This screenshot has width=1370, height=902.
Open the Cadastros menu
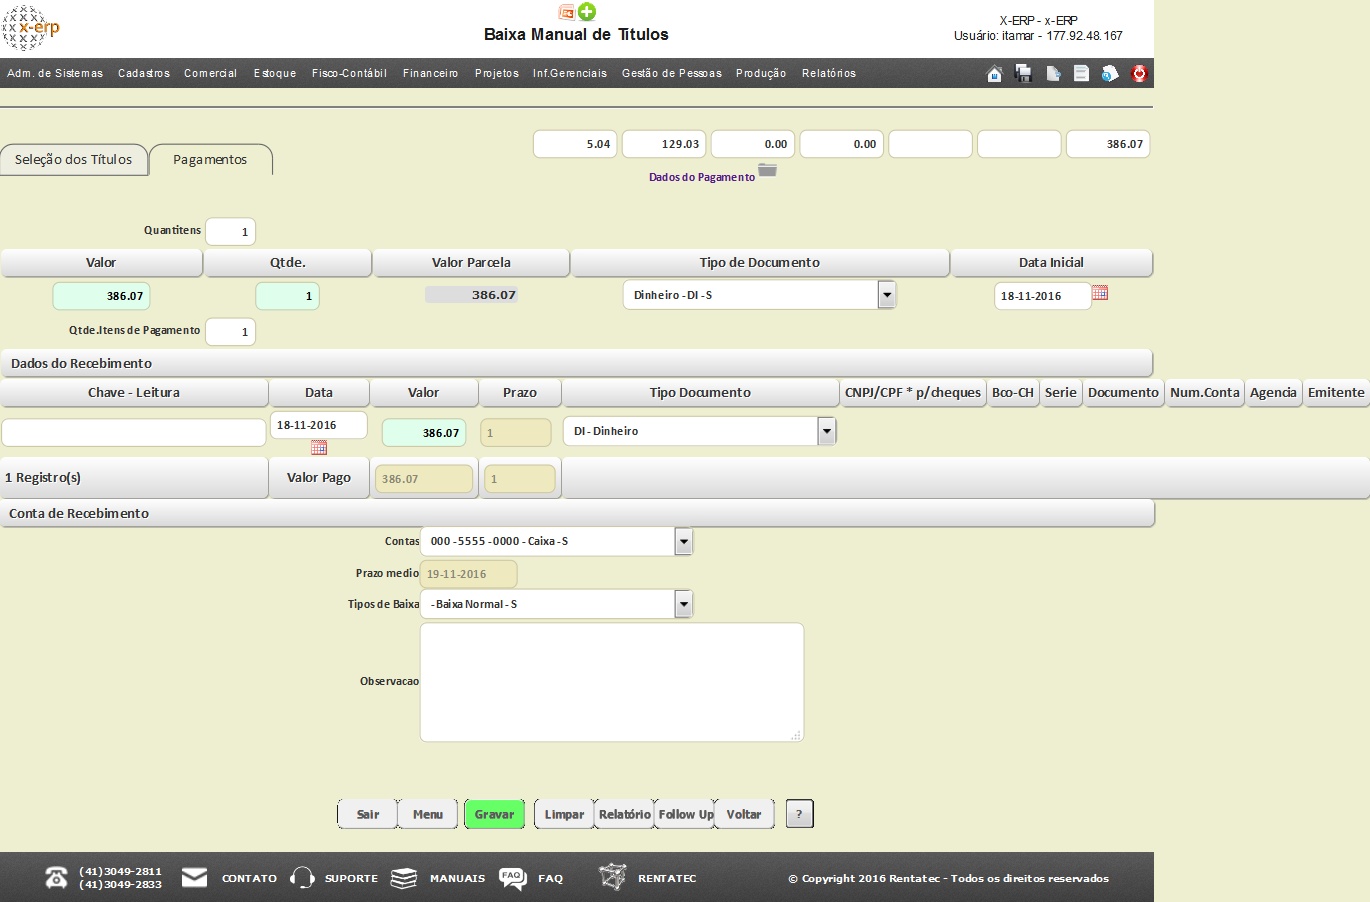pyautogui.click(x=144, y=73)
